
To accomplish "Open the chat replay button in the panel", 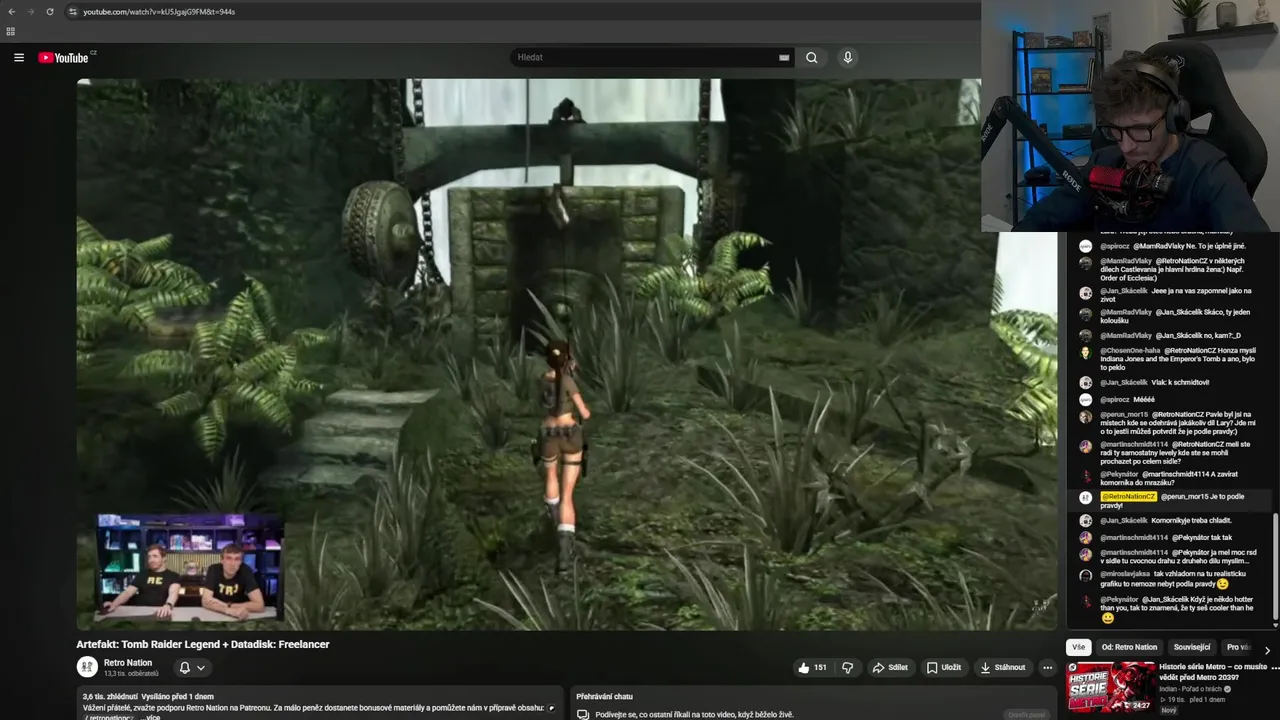I will click(1027, 714).
